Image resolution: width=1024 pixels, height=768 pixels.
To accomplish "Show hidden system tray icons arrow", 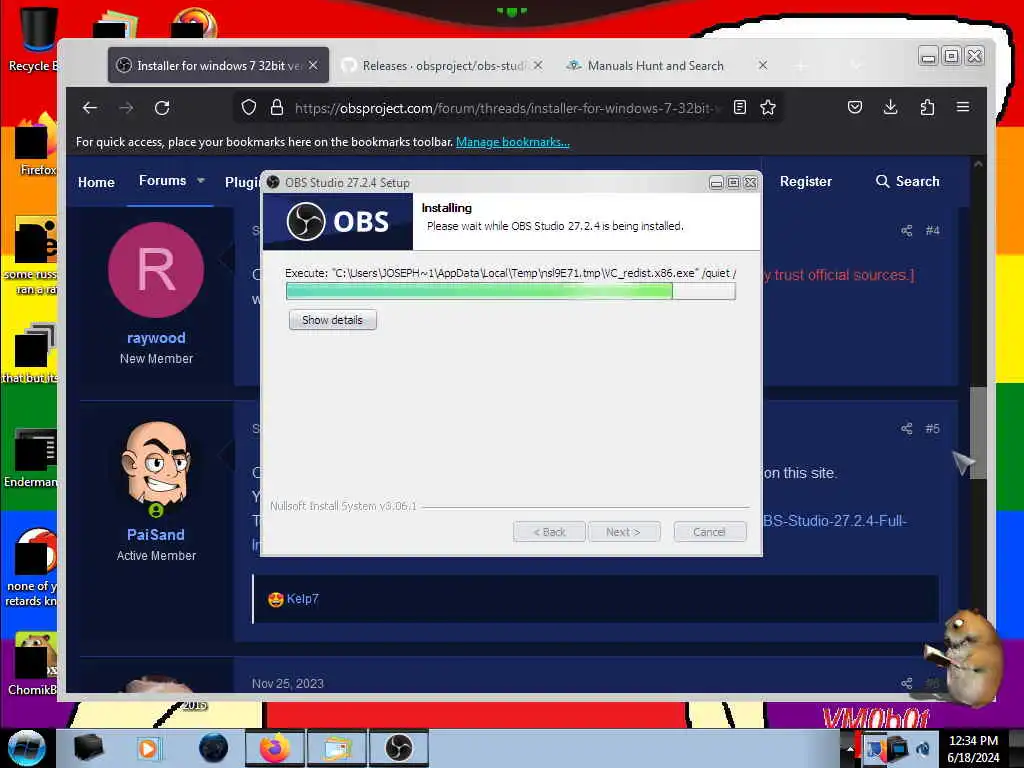I will point(850,749).
